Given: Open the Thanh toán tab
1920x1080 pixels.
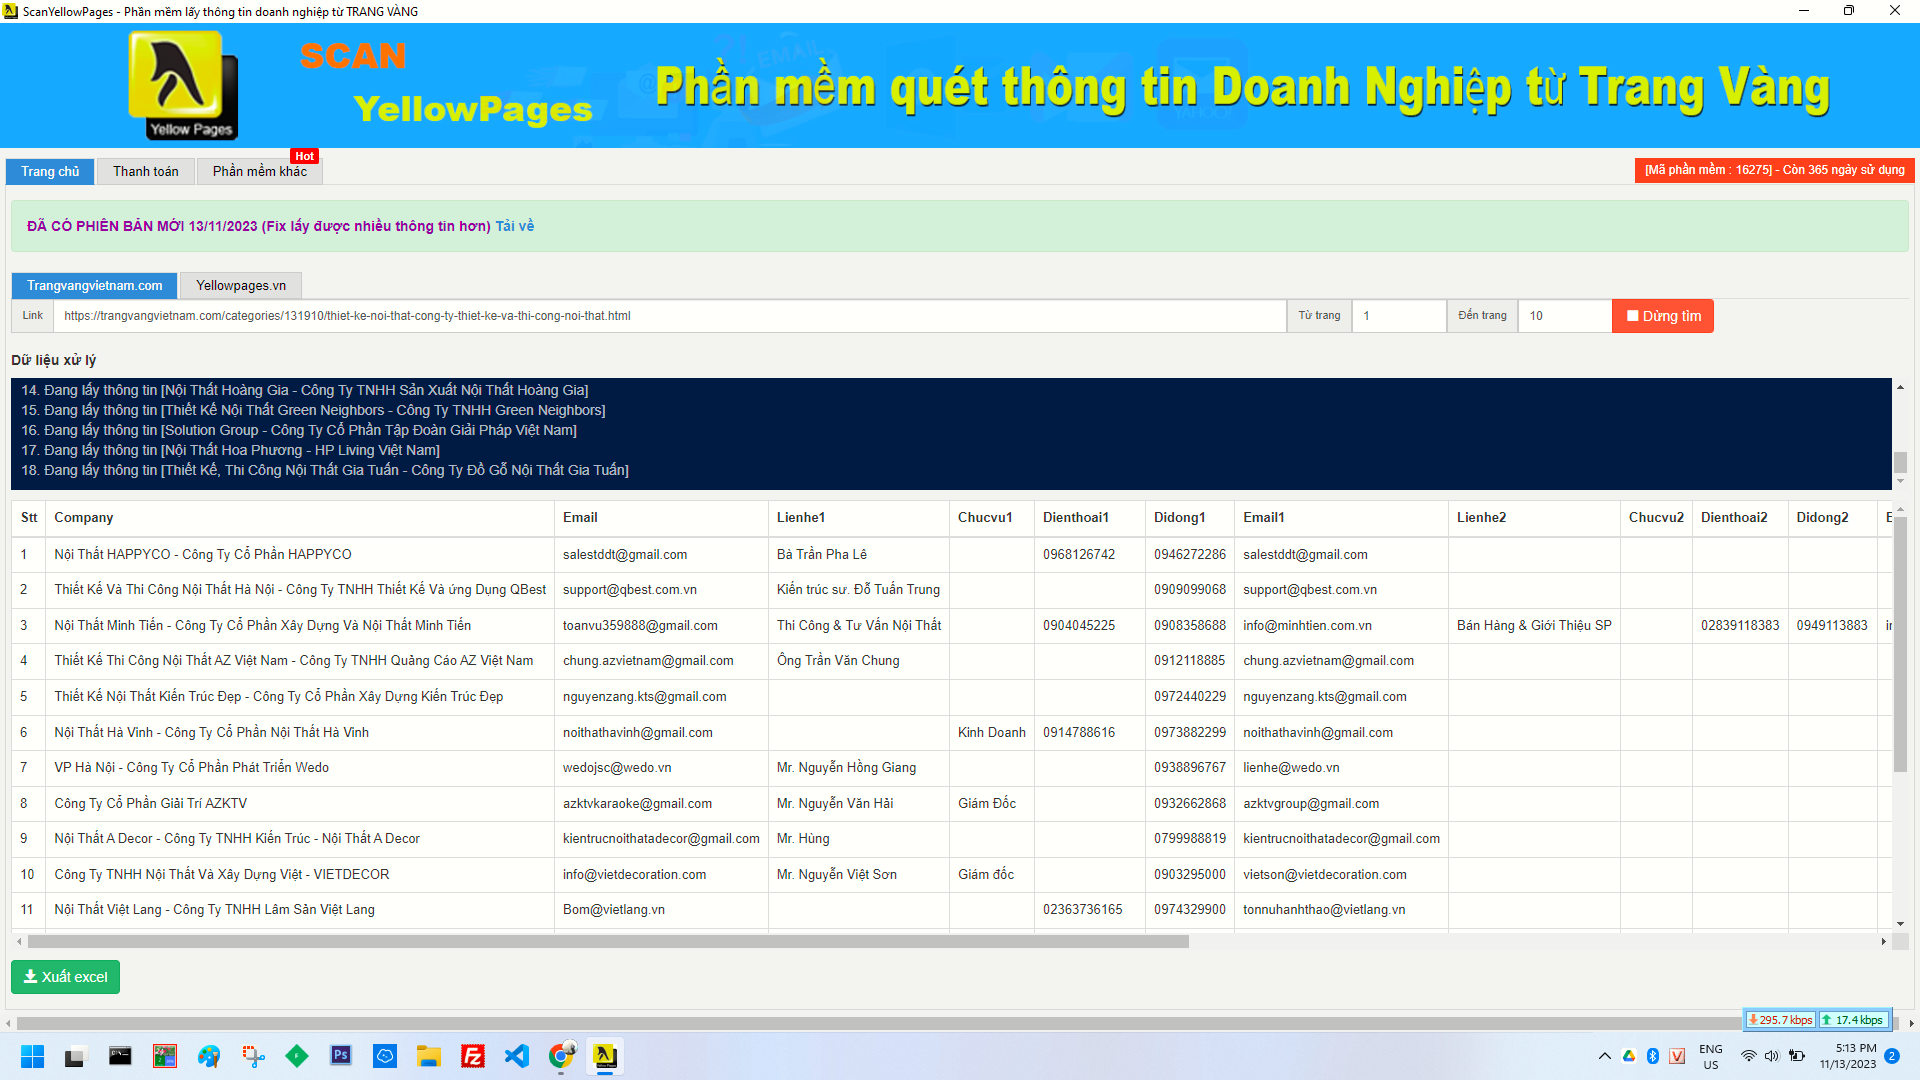Looking at the screenshot, I should pyautogui.click(x=146, y=171).
